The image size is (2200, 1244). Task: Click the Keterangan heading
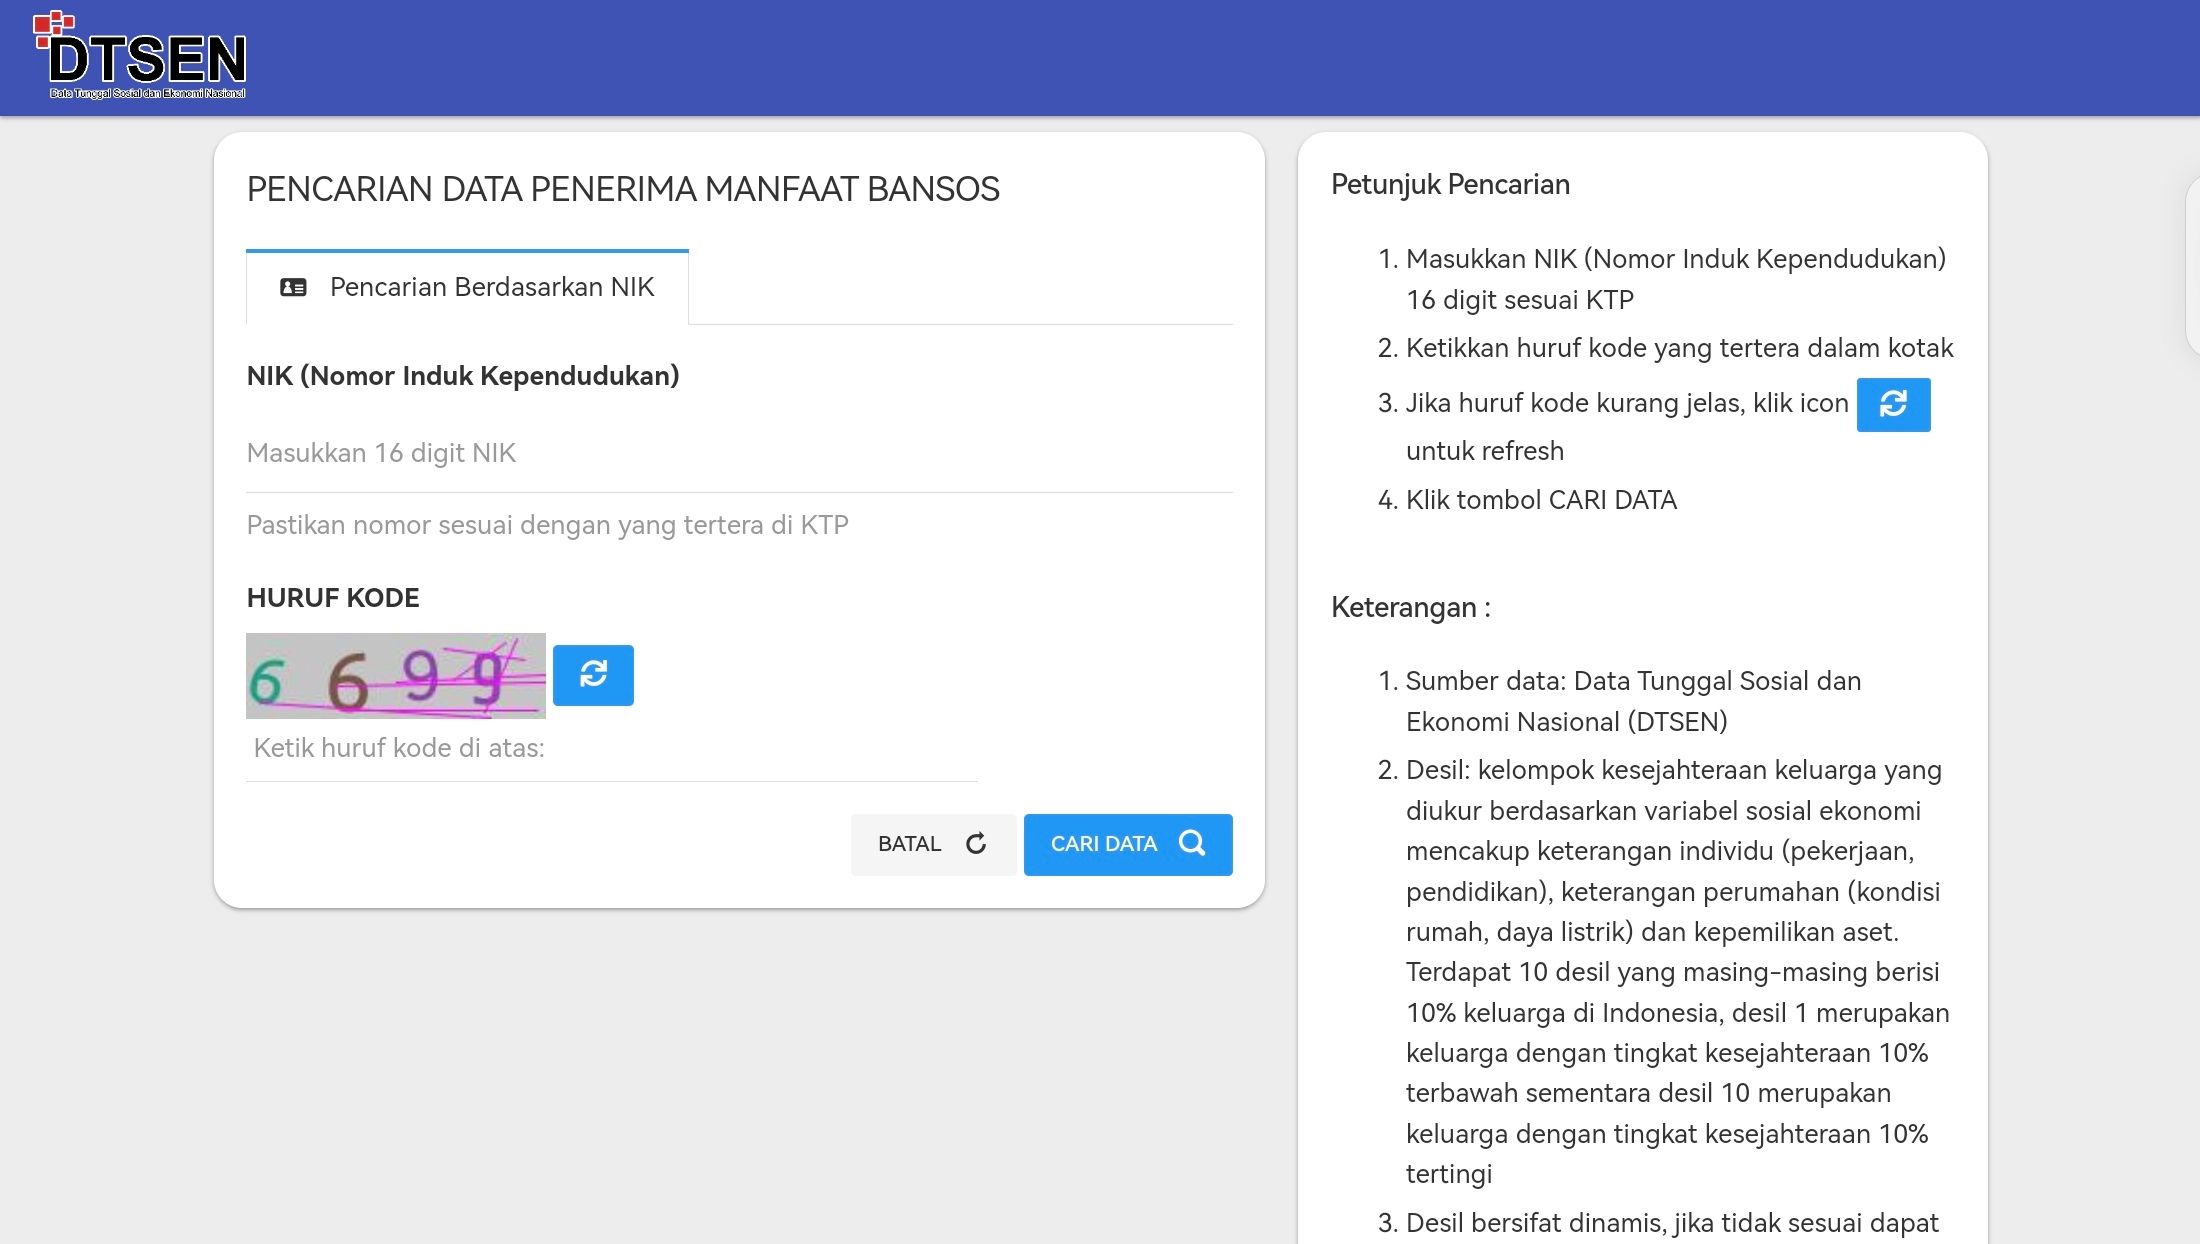pyautogui.click(x=1410, y=608)
